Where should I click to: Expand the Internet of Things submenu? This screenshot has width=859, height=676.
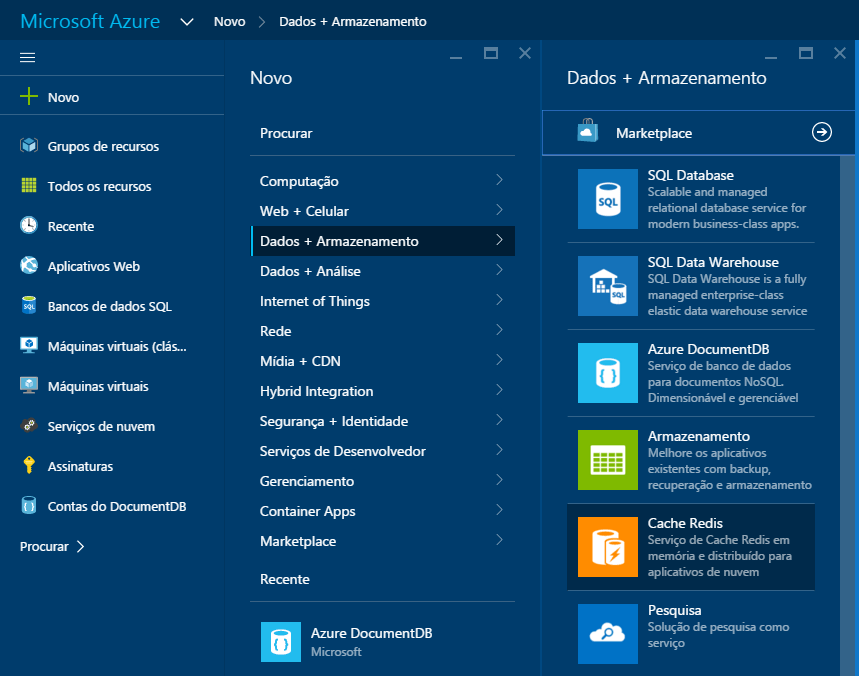[313, 301]
